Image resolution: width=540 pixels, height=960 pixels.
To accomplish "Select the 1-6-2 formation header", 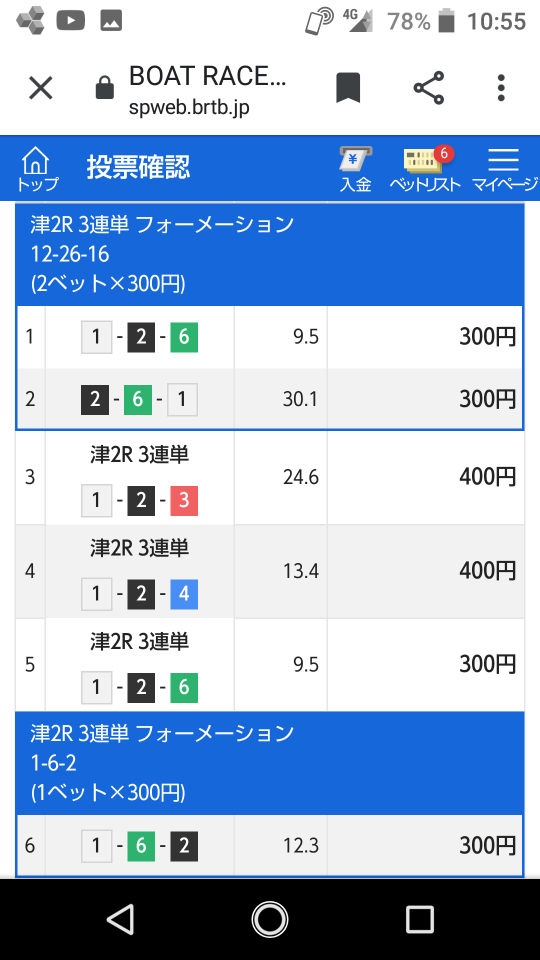I will tap(269, 763).
